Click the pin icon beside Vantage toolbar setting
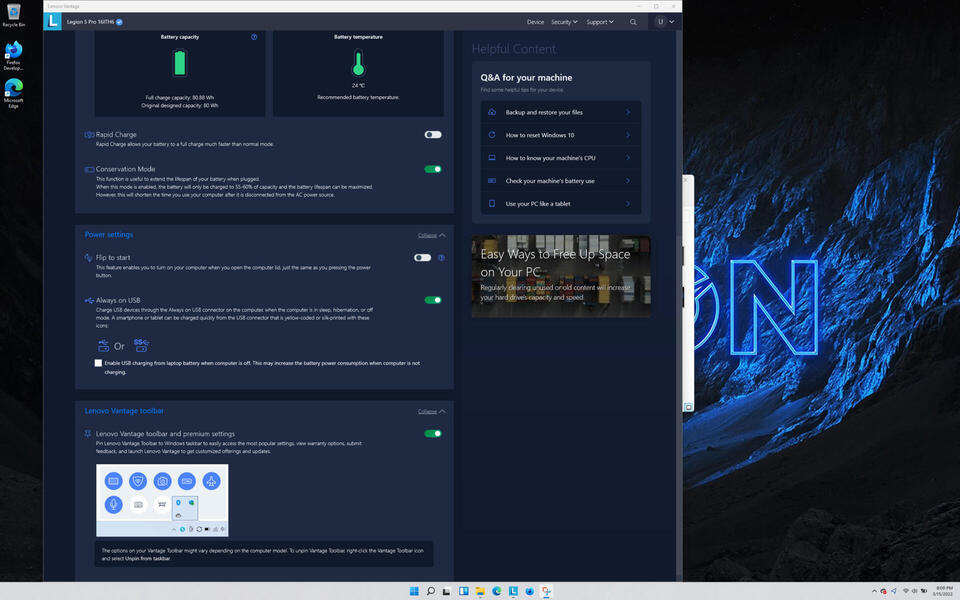 click(88, 433)
